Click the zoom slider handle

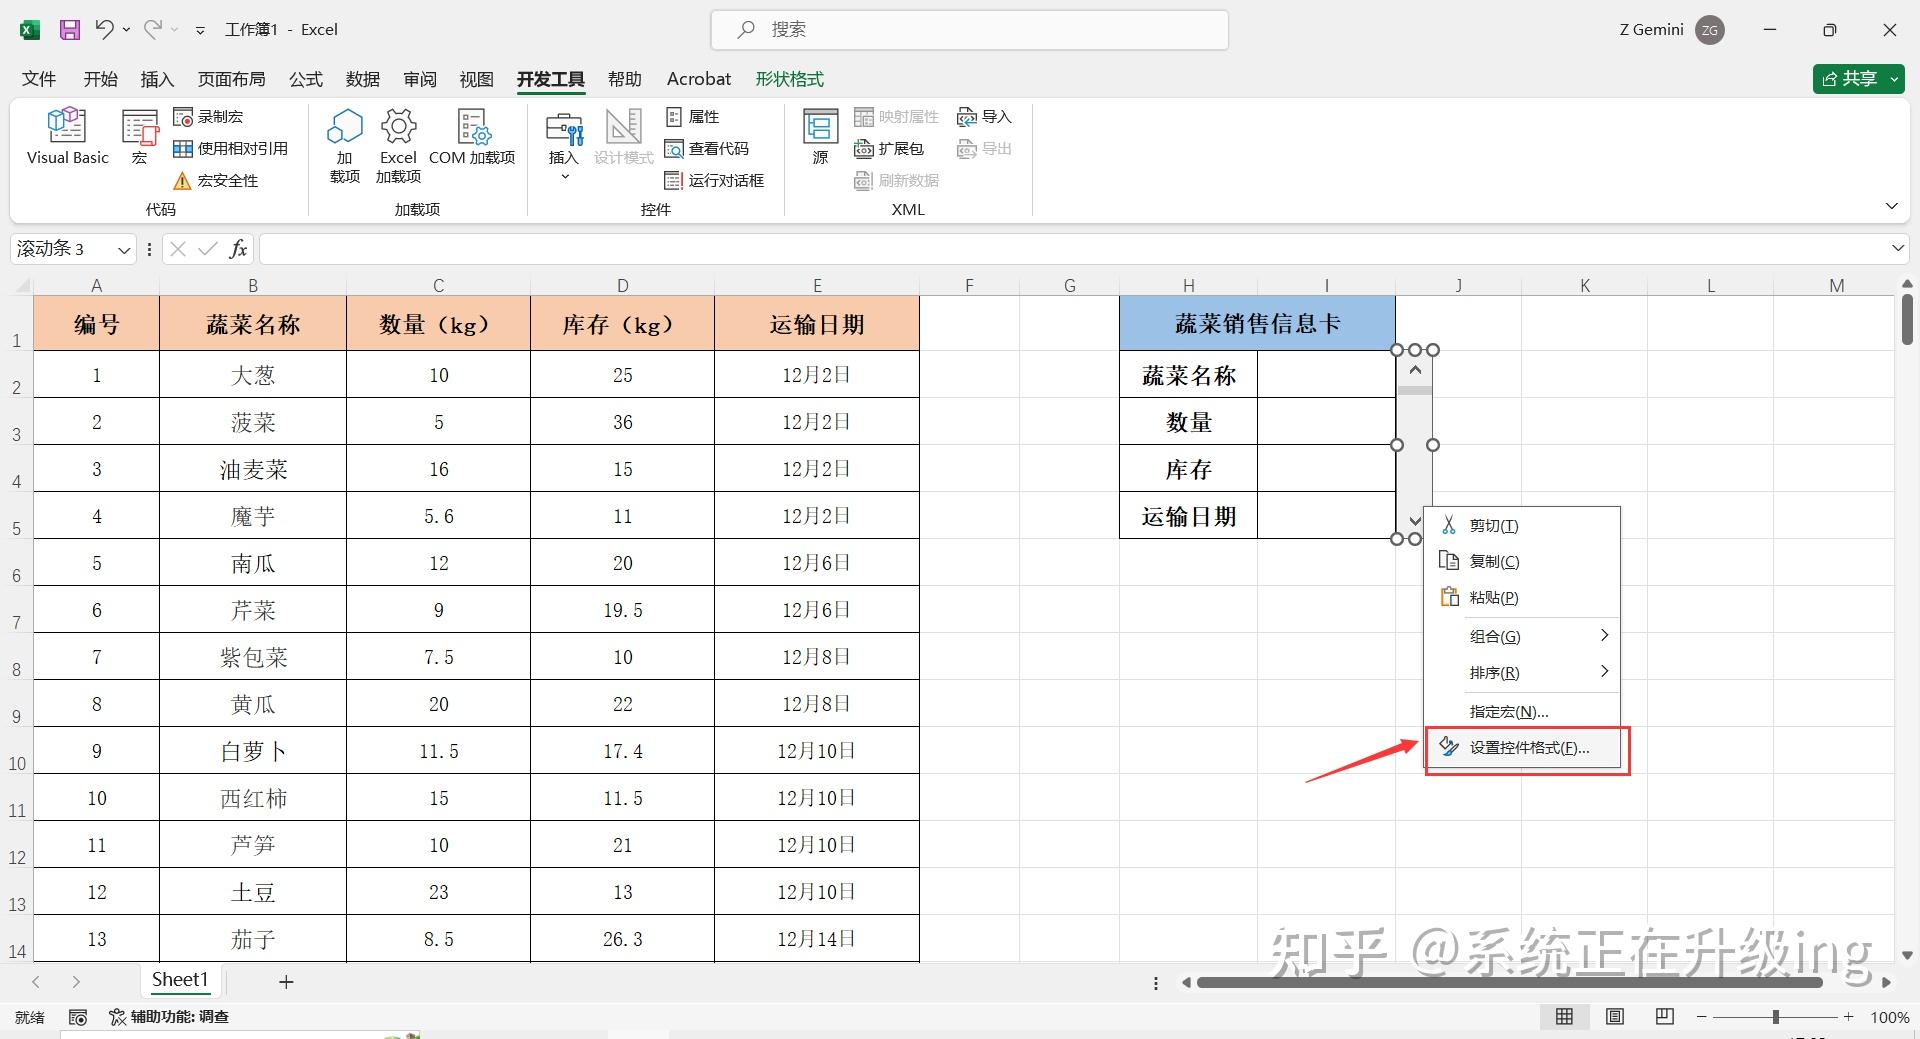click(x=1776, y=1017)
